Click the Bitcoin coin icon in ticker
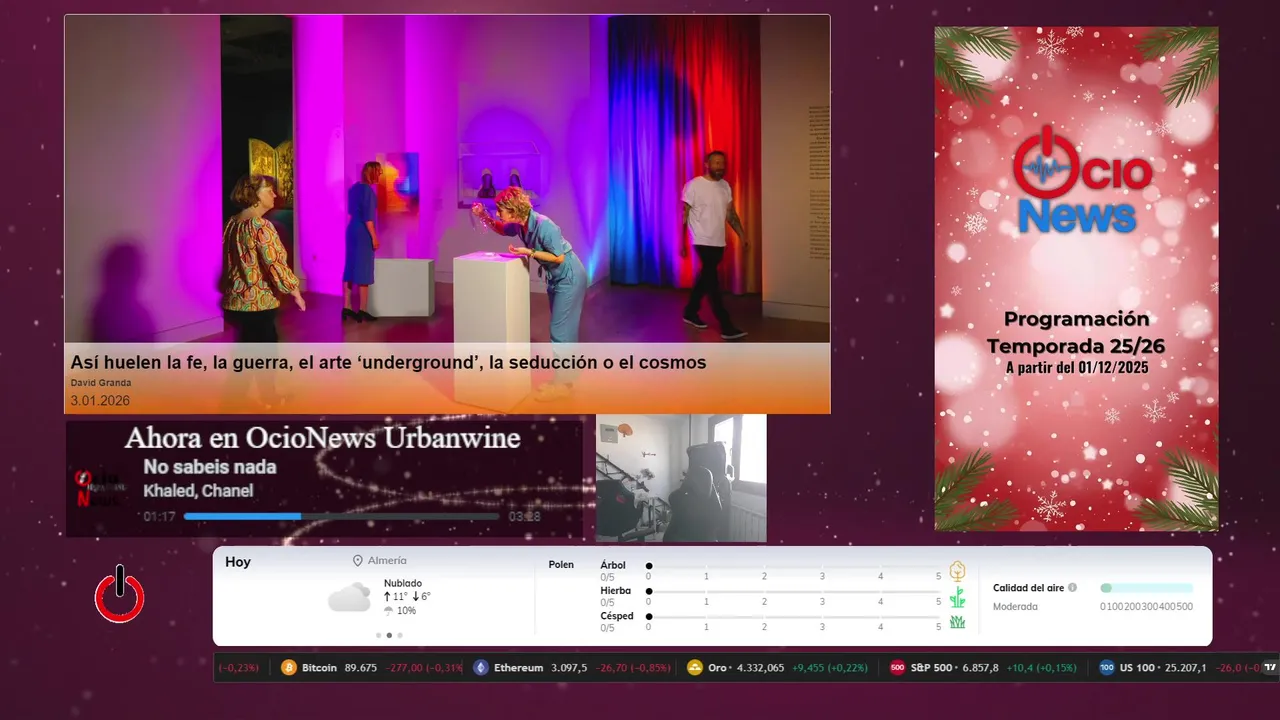Viewport: 1280px width, 720px height. coord(289,668)
